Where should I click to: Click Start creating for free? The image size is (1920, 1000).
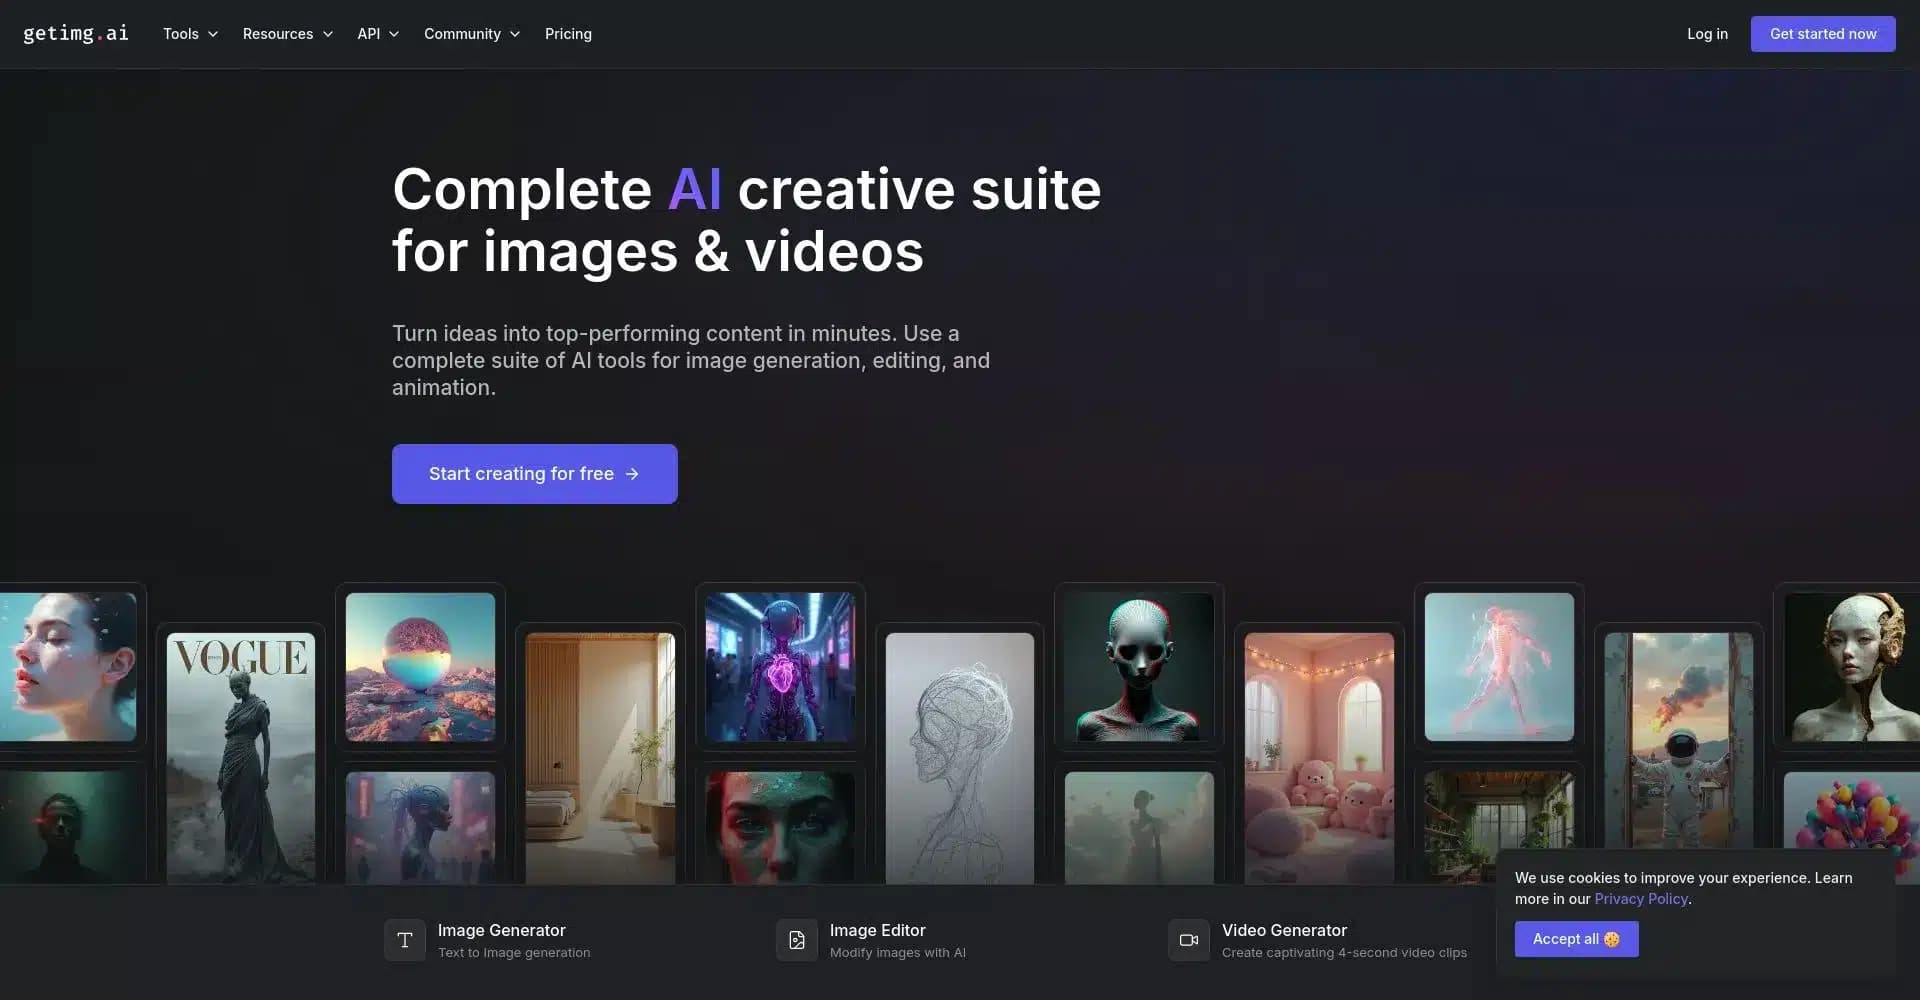534,473
